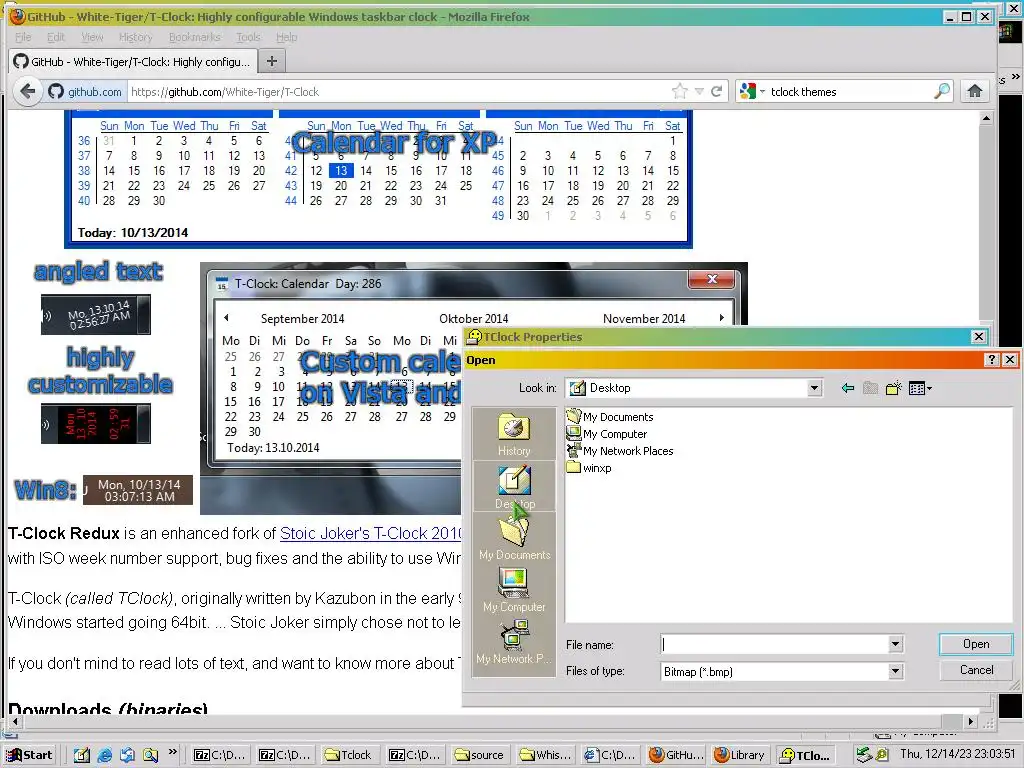This screenshot has height=768, width=1024.
Task: Click the Windows Start button
Action: point(29,755)
